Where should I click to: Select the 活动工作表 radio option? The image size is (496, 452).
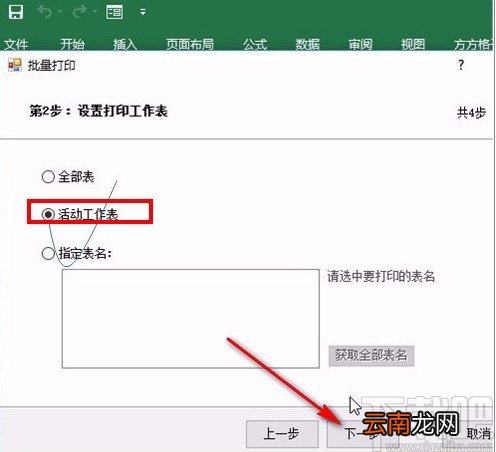80,214
